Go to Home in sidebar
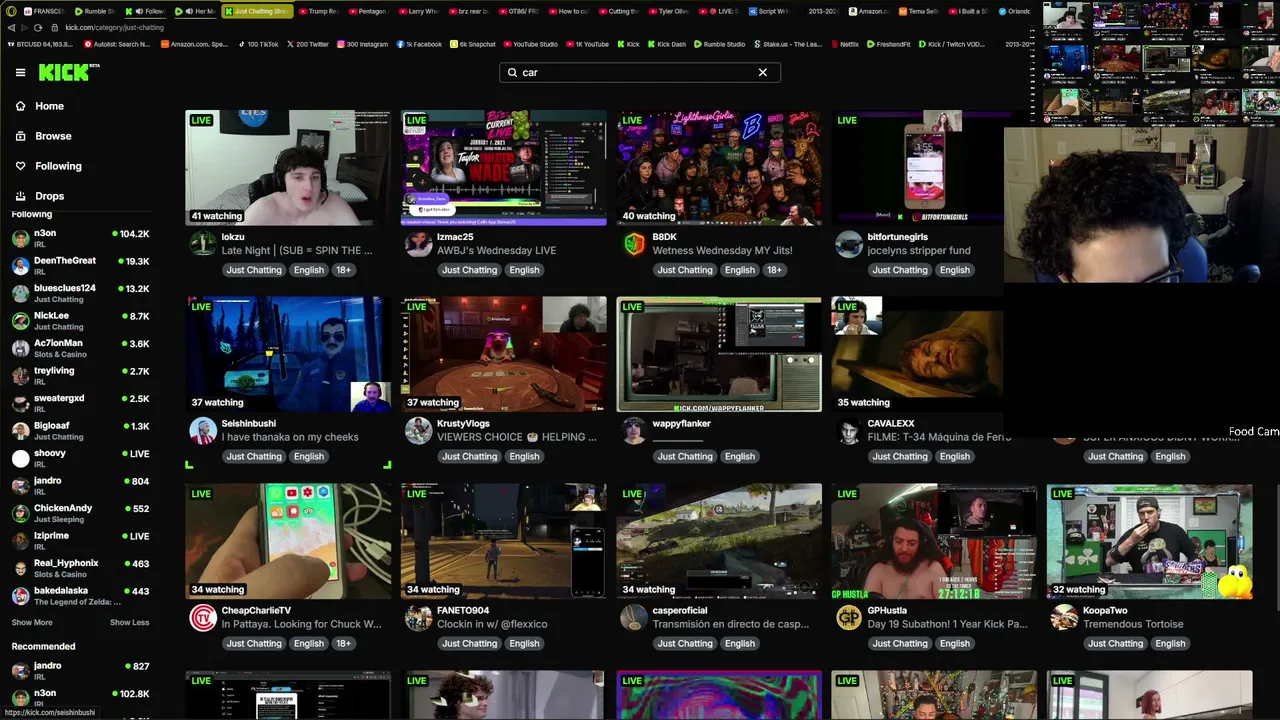 tap(49, 106)
